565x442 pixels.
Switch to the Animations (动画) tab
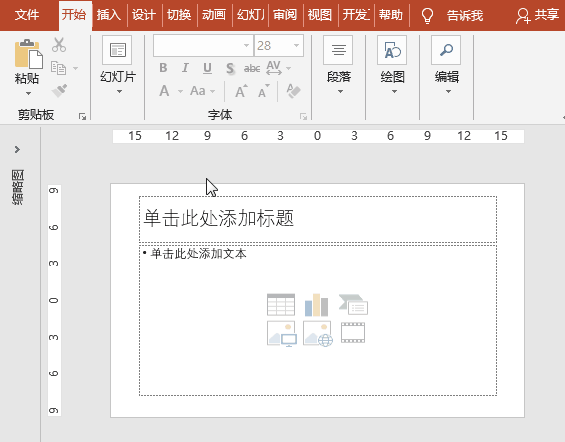click(x=214, y=15)
